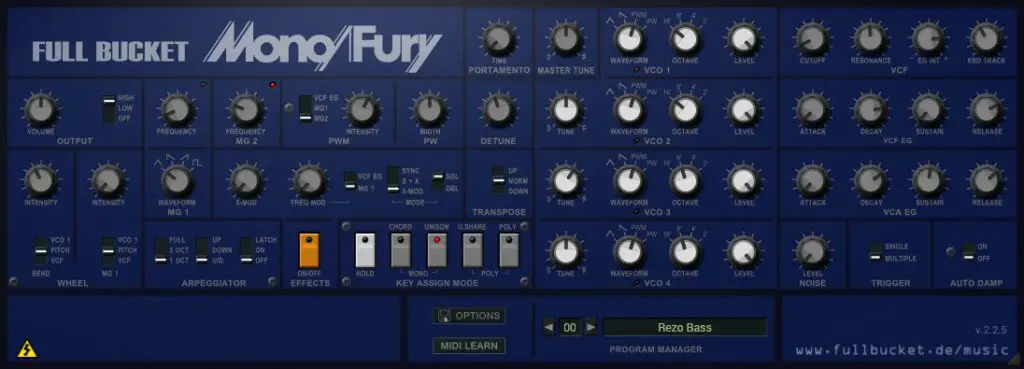Image resolution: width=1024 pixels, height=369 pixels.
Task: Click the yellow lightning warning icon
Action: pyautogui.click(x=27, y=349)
